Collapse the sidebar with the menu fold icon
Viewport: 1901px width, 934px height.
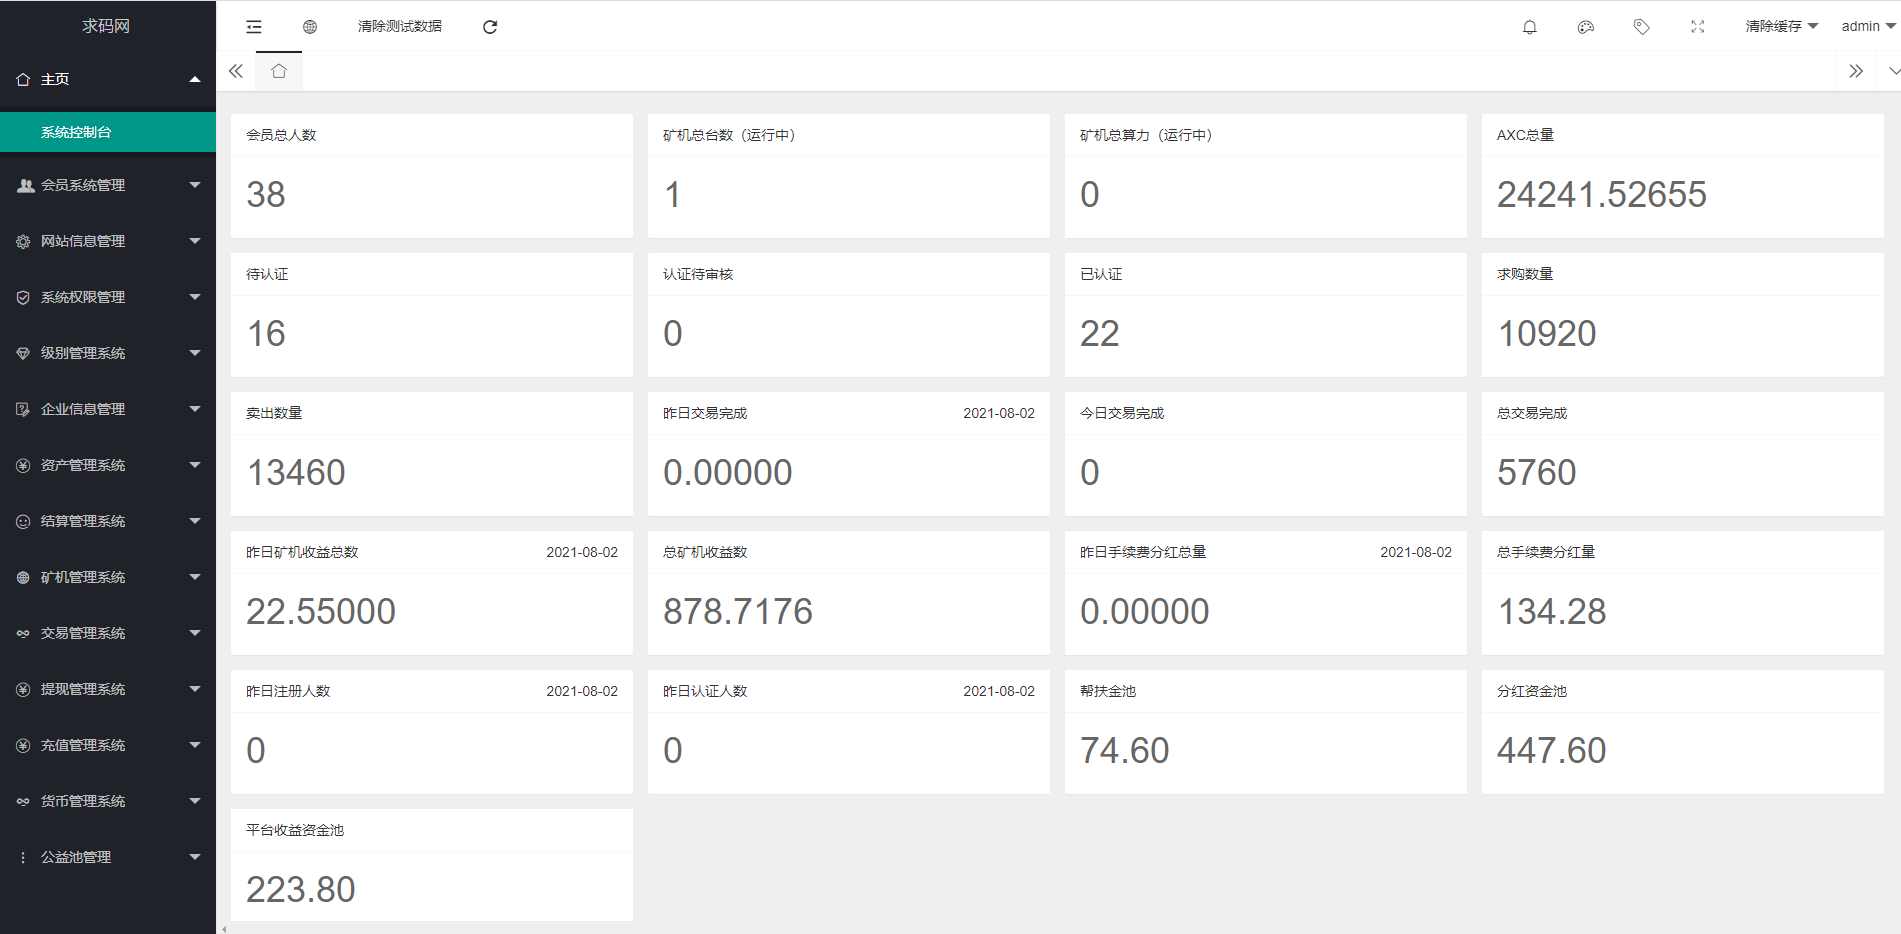tap(254, 27)
